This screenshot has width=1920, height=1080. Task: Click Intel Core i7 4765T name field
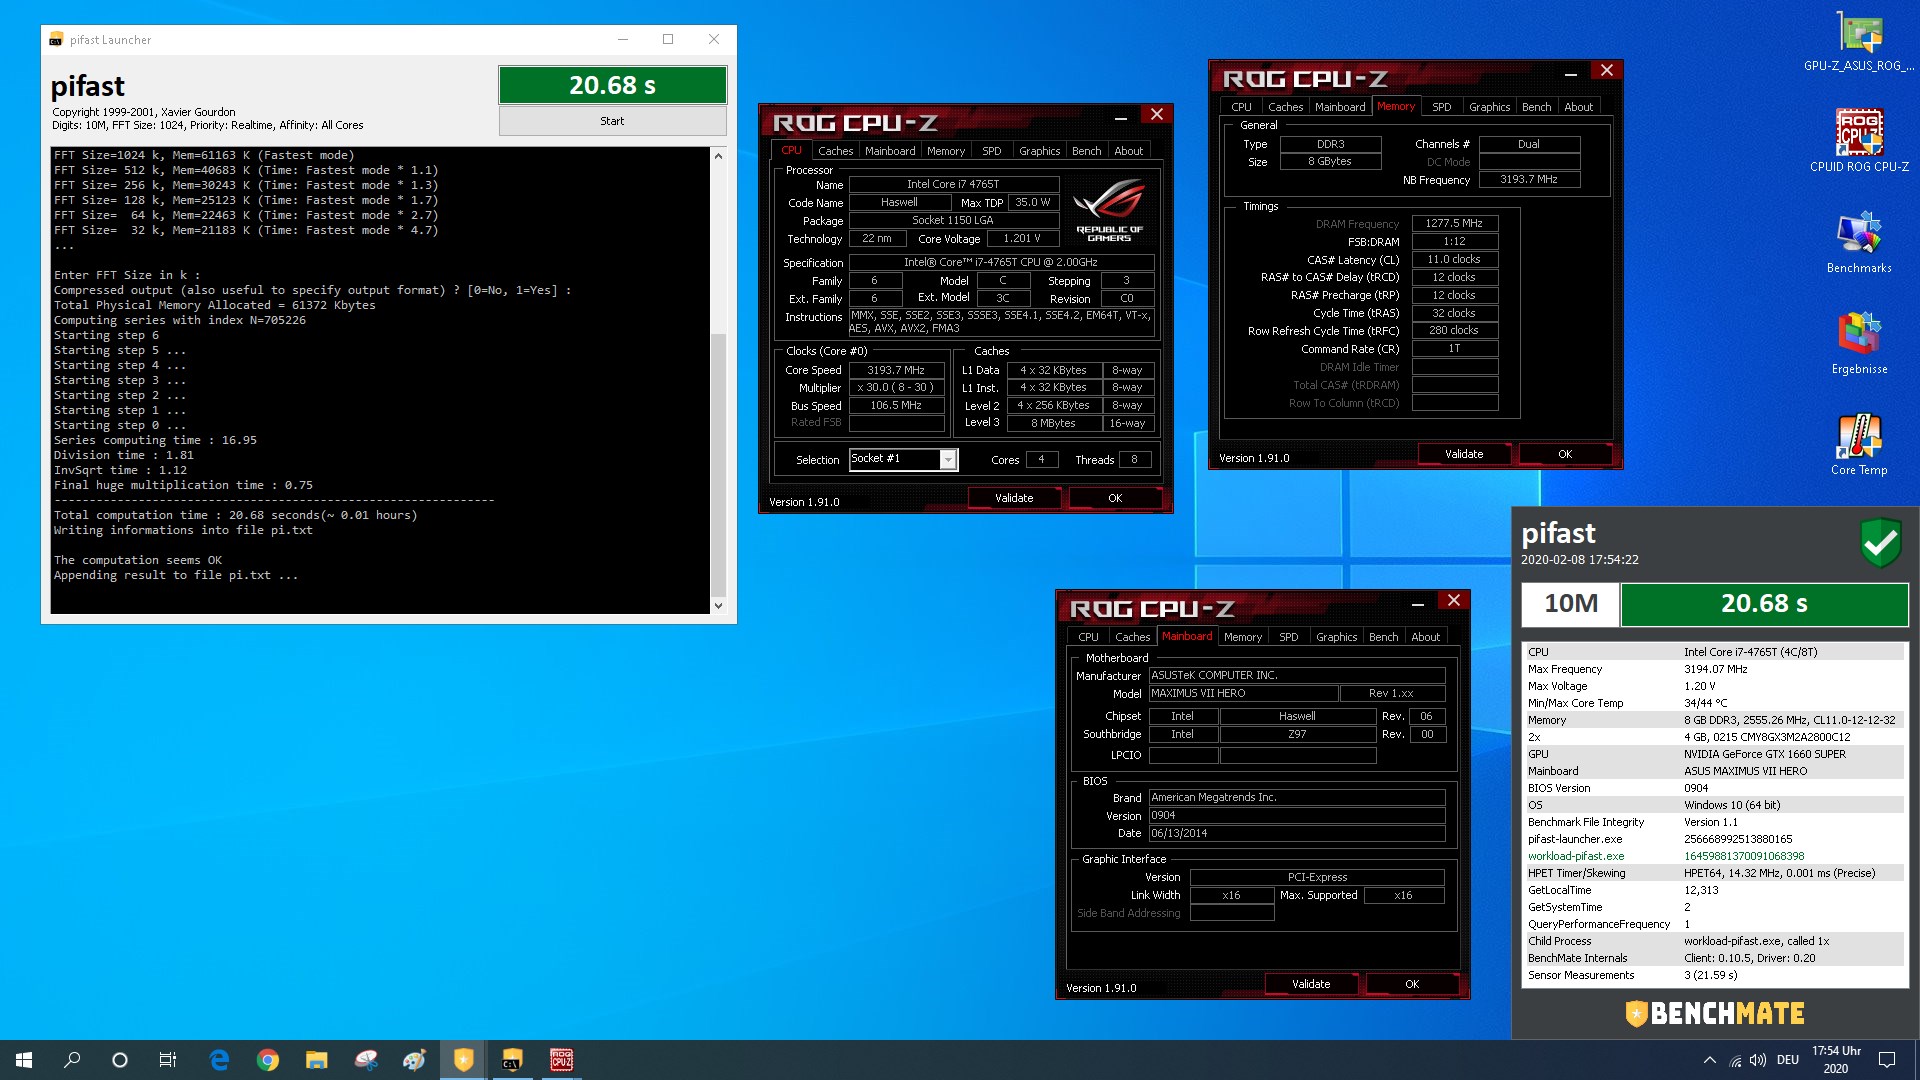[x=953, y=184]
